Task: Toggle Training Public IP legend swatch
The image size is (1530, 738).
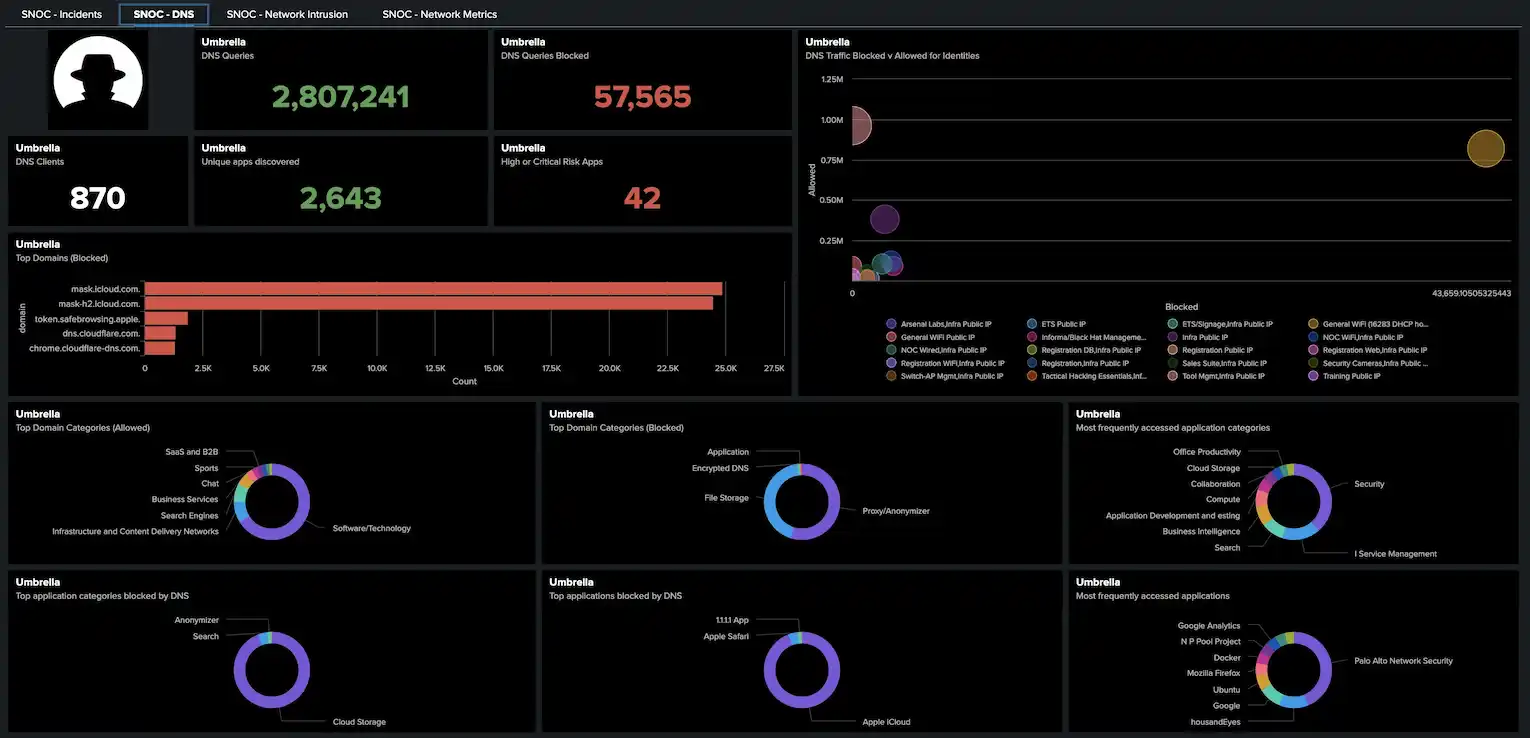Action: (1313, 376)
